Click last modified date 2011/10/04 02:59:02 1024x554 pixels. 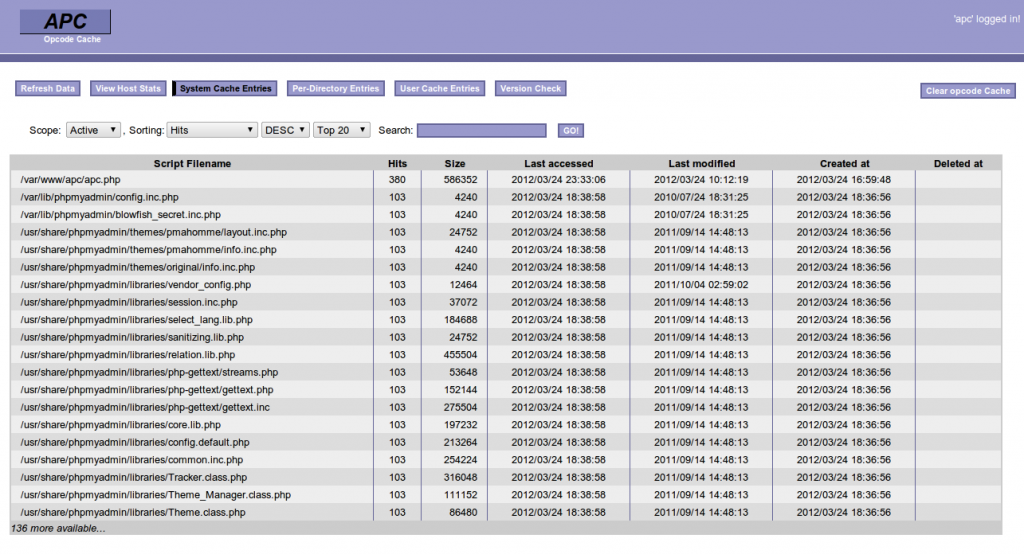click(701, 285)
